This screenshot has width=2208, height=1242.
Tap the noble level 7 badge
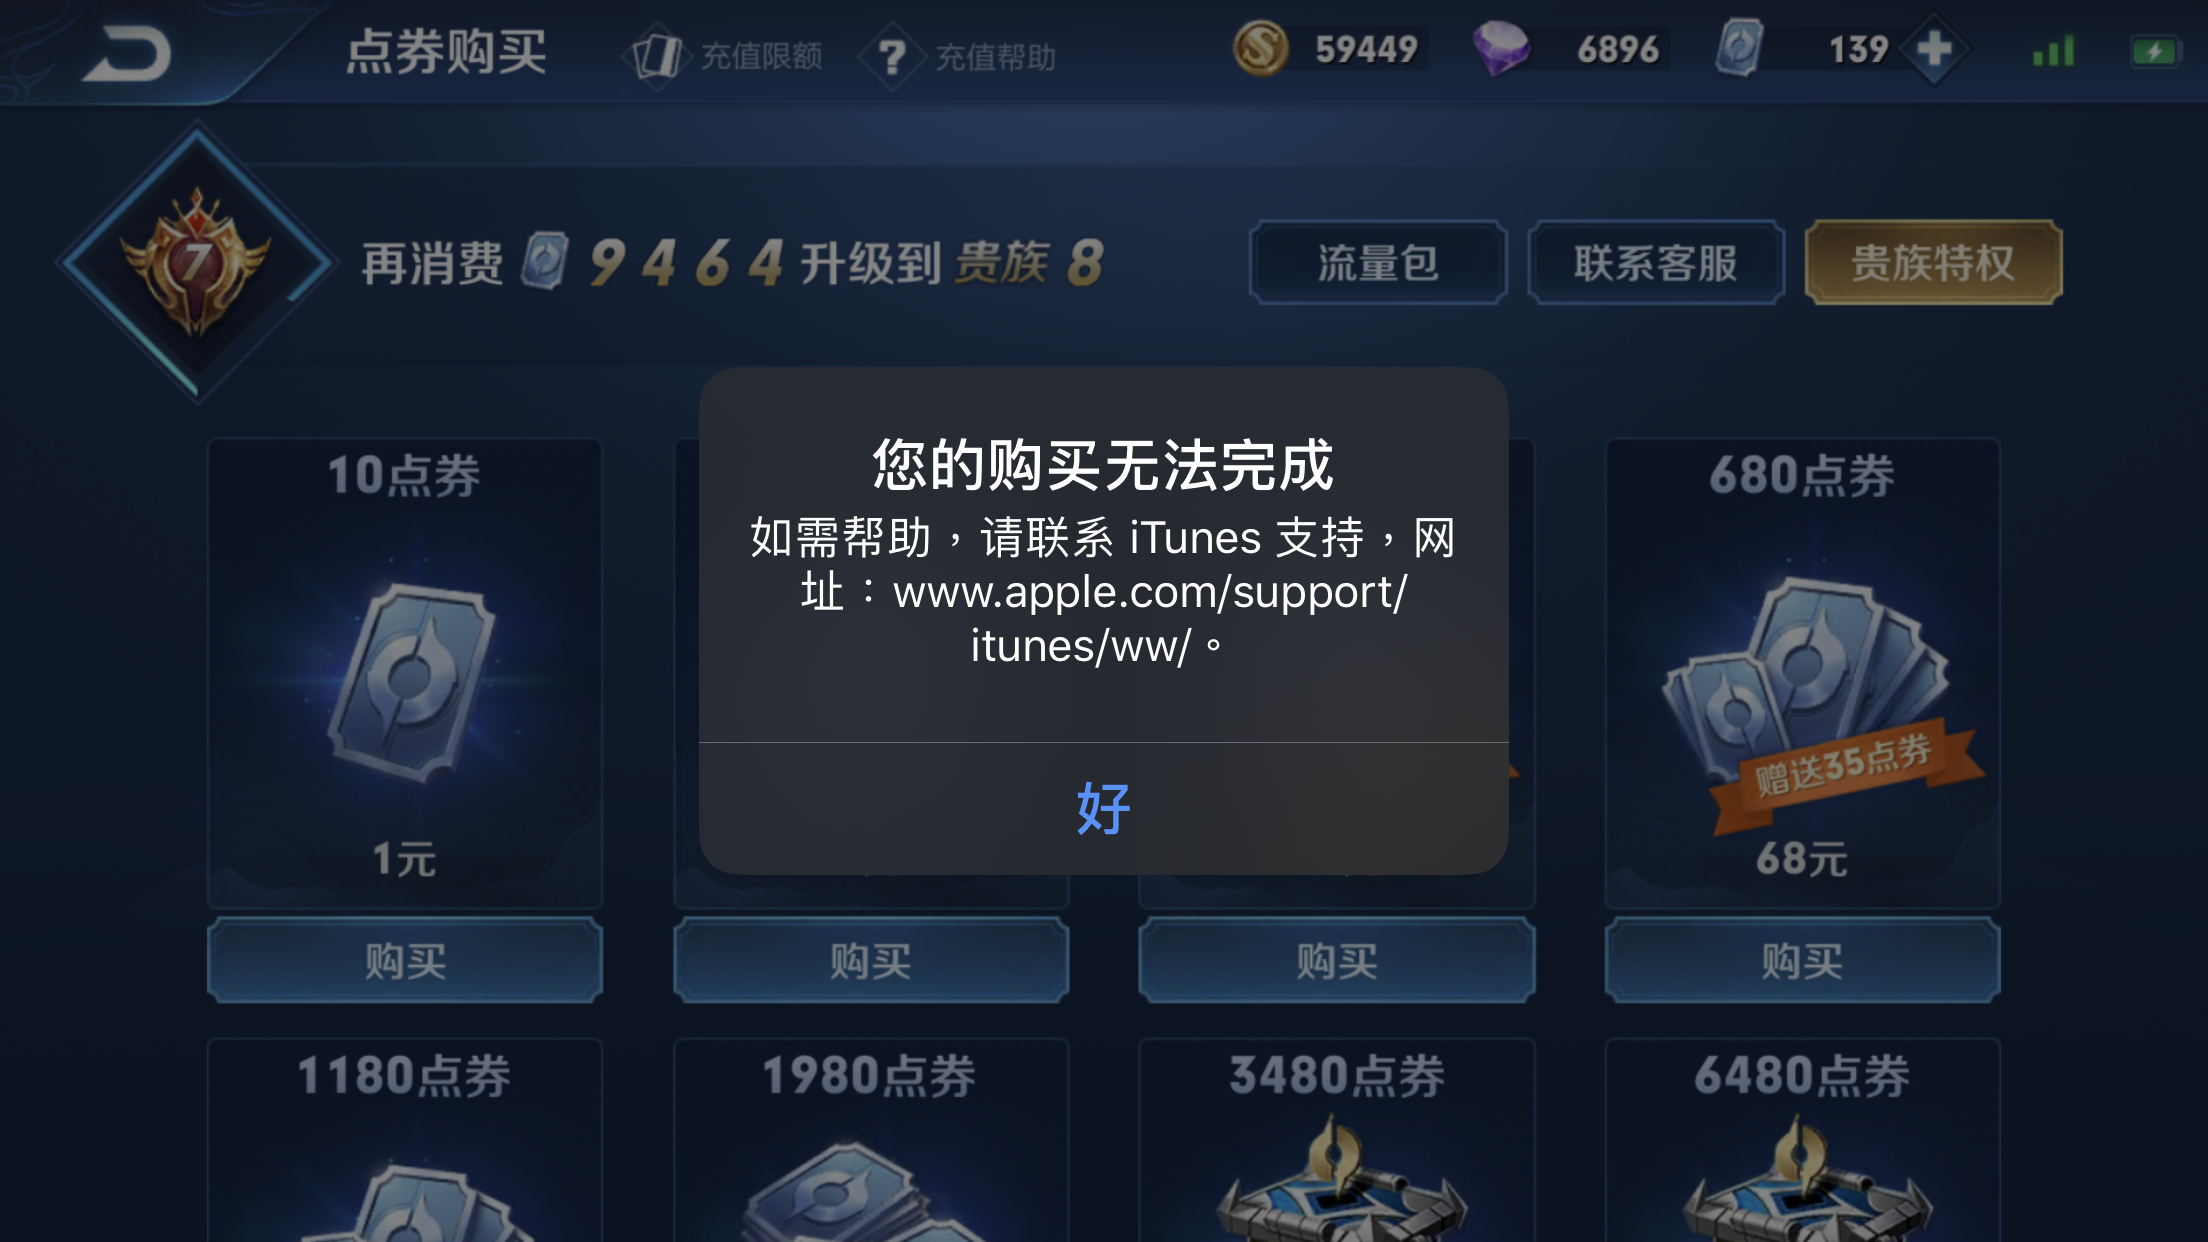[x=197, y=262]
